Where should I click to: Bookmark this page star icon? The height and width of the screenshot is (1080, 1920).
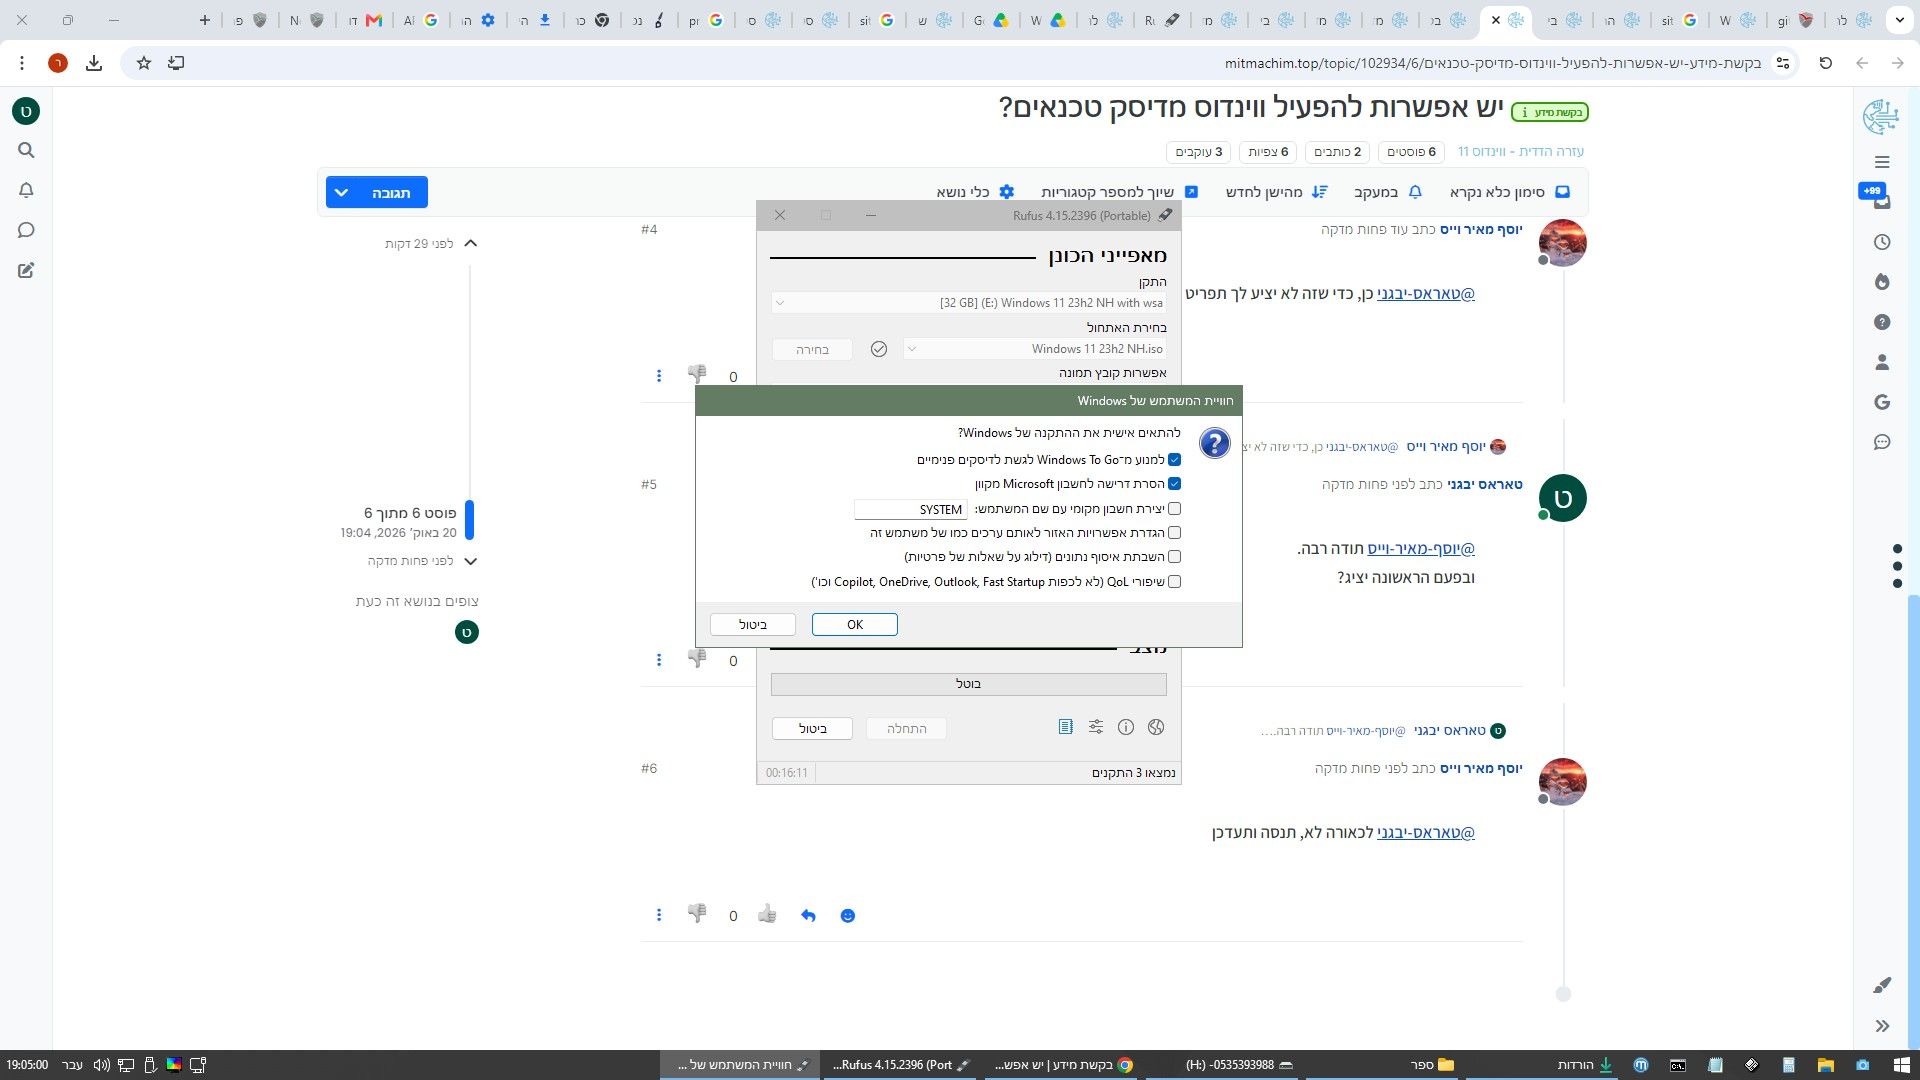tap(144, 63)
